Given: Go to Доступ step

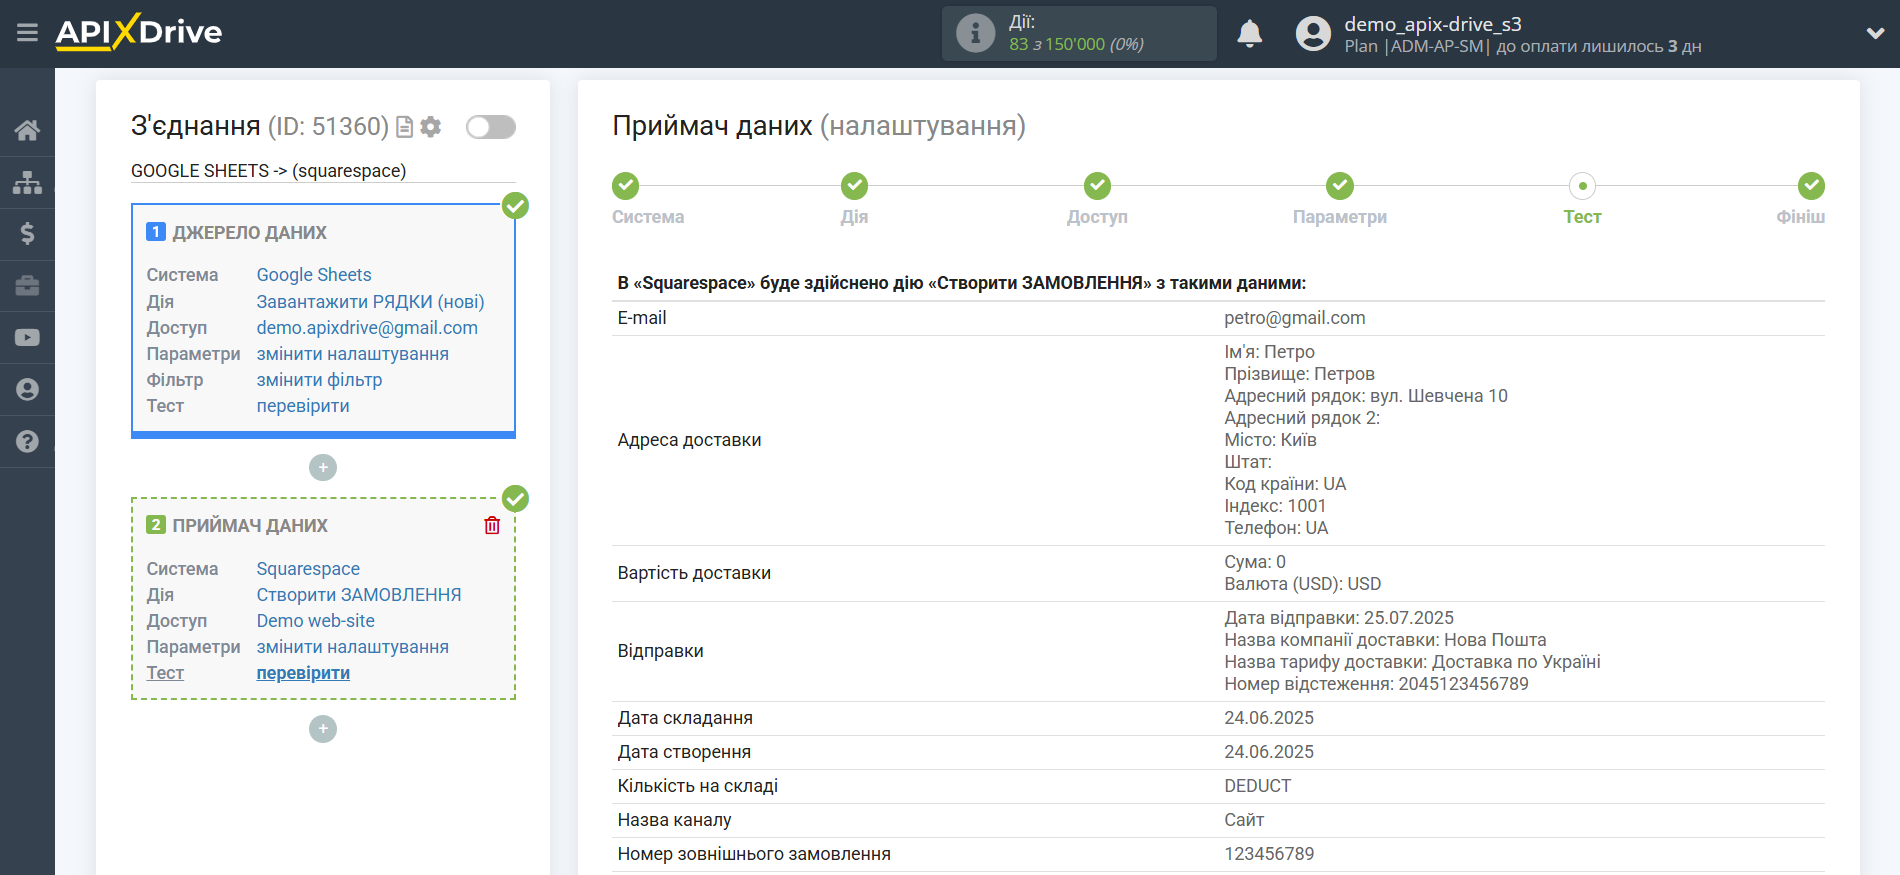Looking at the screenshot, I should click(x=1097, y=186).
